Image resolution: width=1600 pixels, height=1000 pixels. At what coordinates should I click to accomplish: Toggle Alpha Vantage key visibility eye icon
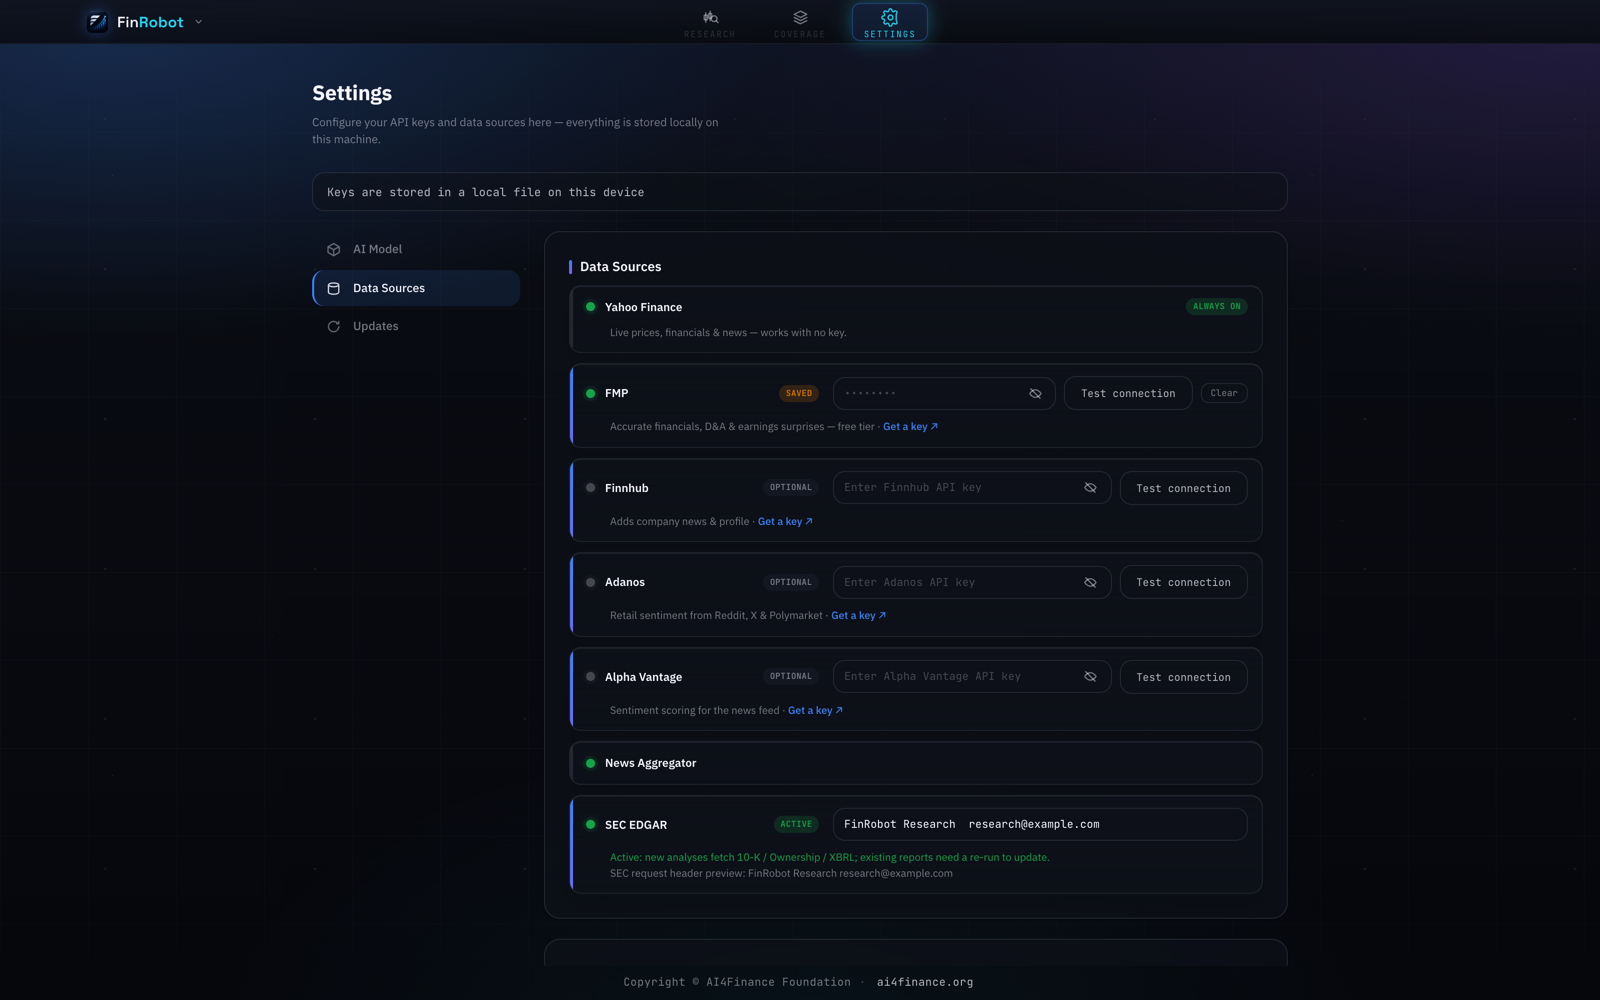click(1090, 677)
